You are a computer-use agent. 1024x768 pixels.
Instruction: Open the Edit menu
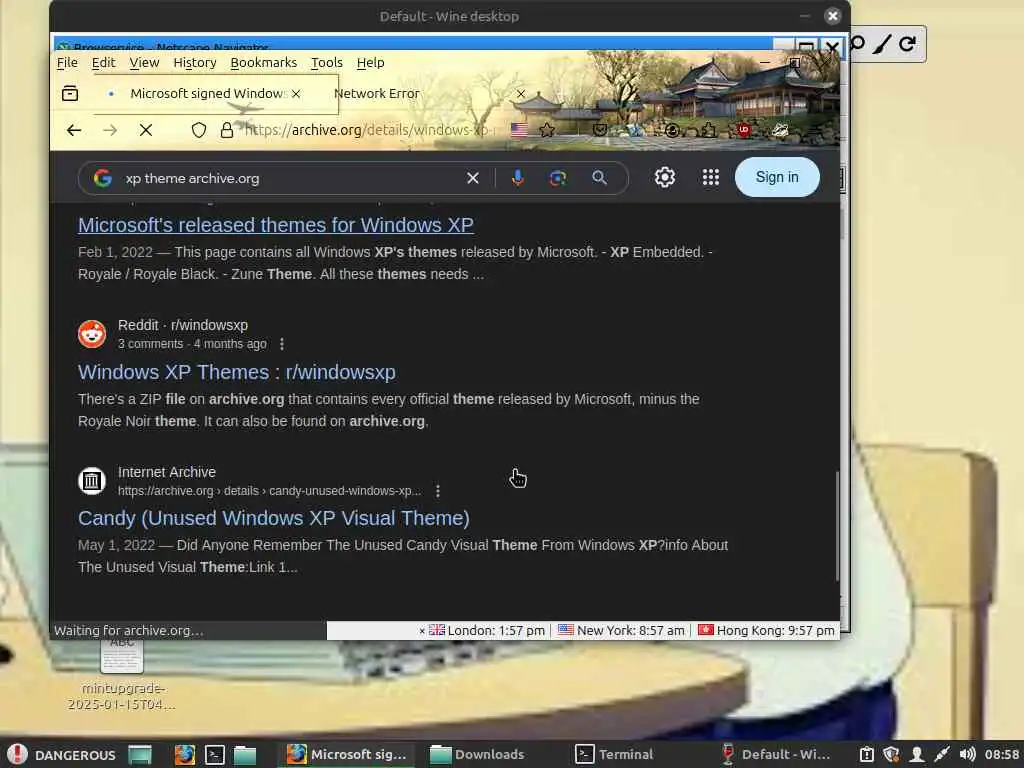[x=103, y=63]
